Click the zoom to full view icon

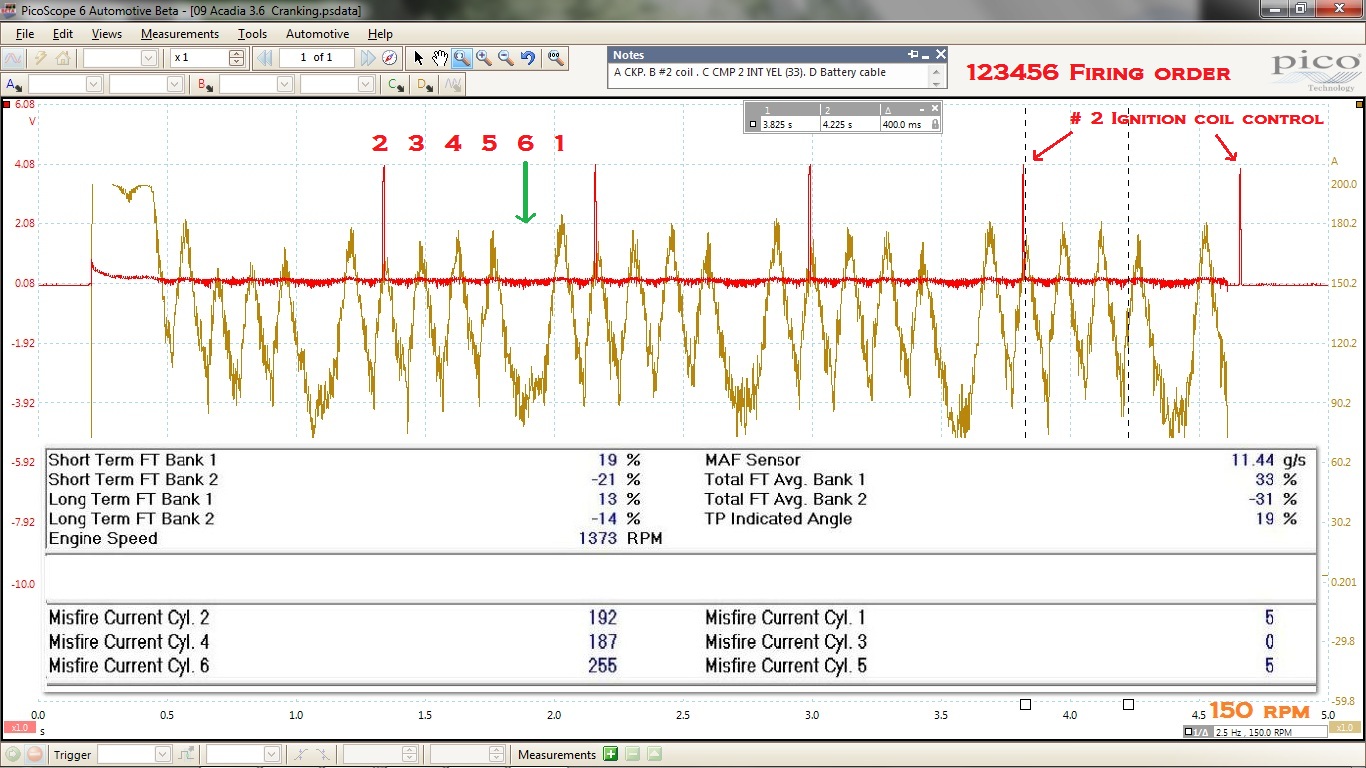(556, 58)
